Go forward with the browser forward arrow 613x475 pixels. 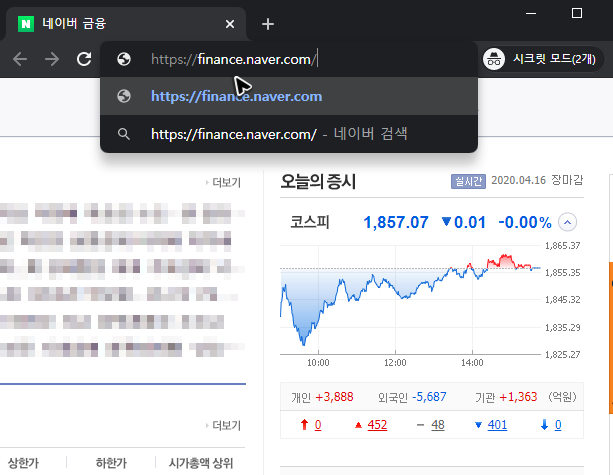[52, 59]
